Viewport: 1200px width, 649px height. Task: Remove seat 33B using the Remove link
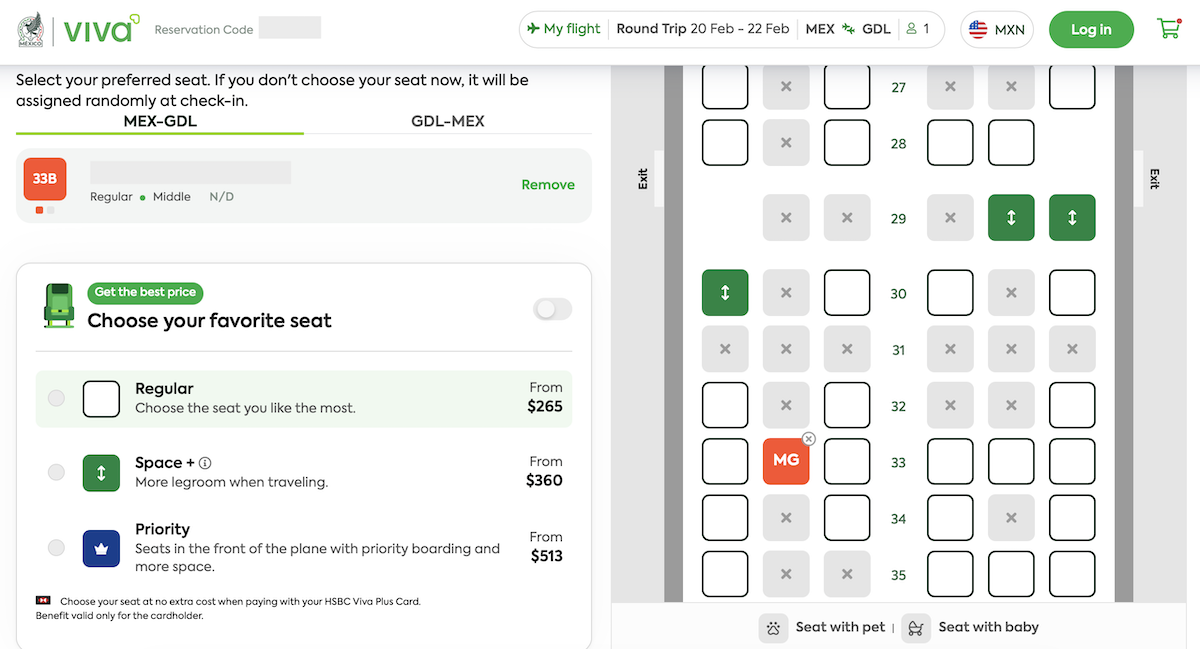(548, 185)
